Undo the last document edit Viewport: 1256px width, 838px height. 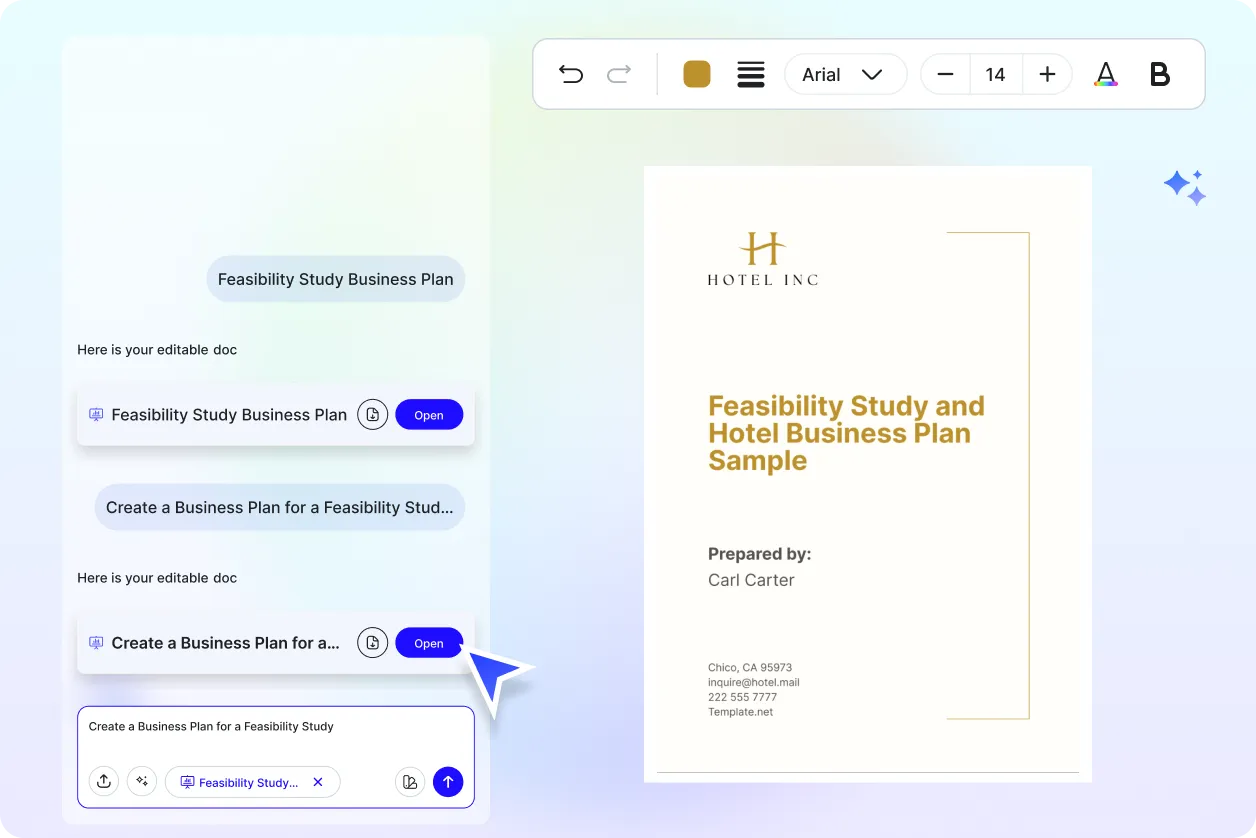click(x=571, y=74)
